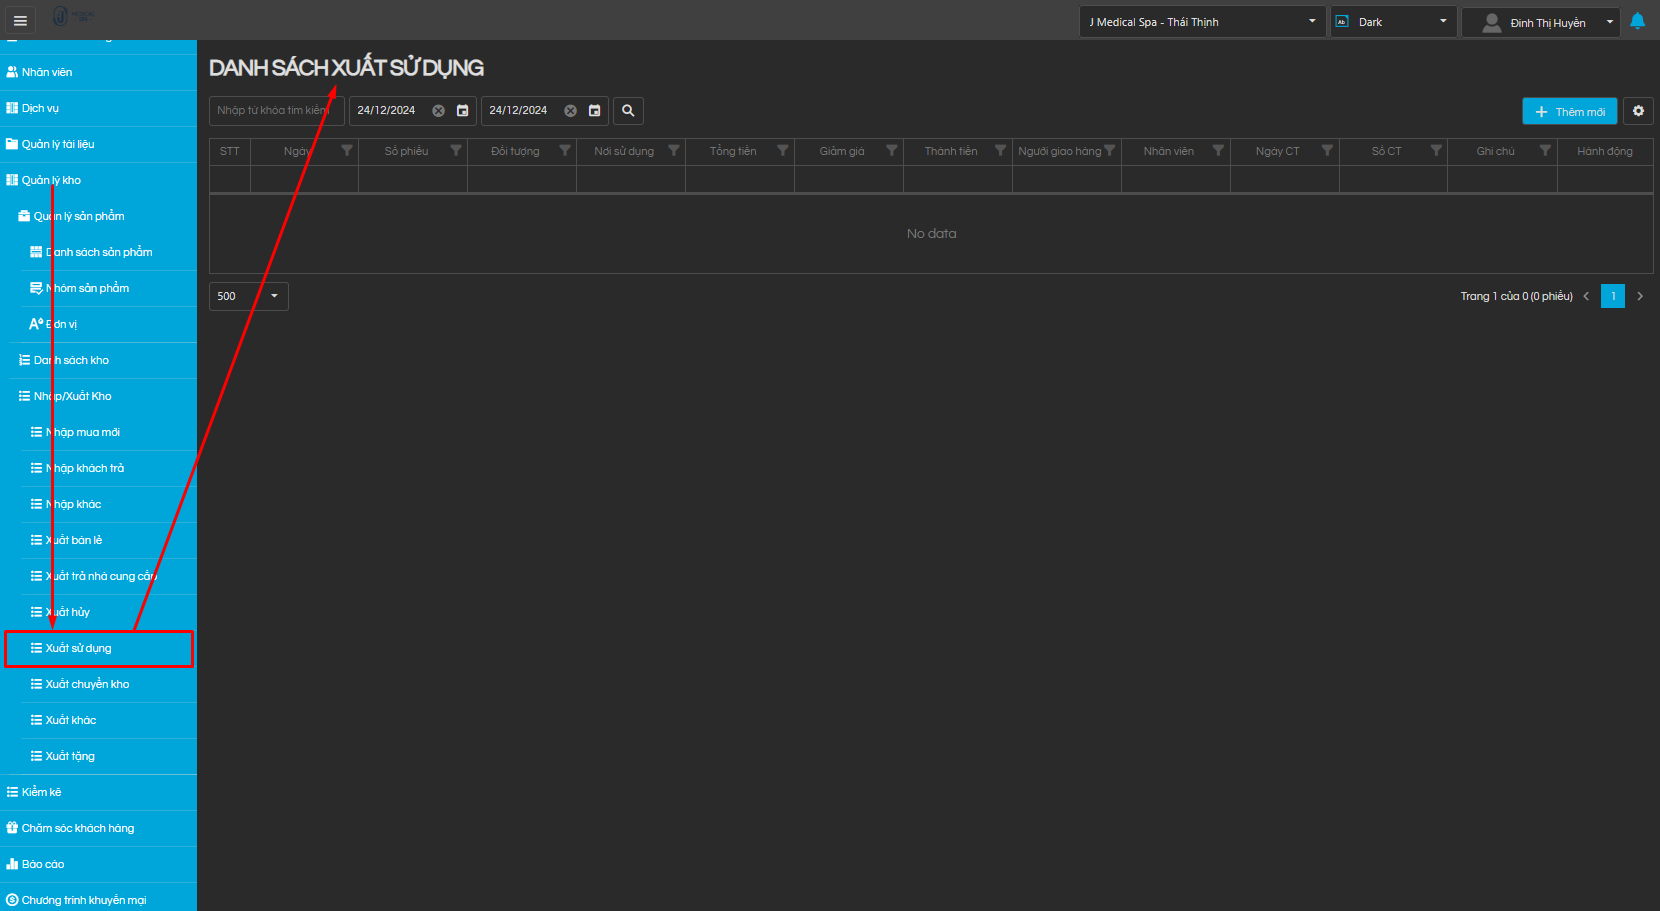
Task: Go to page 1 in pagination
Action: [x=1612, y=296]
